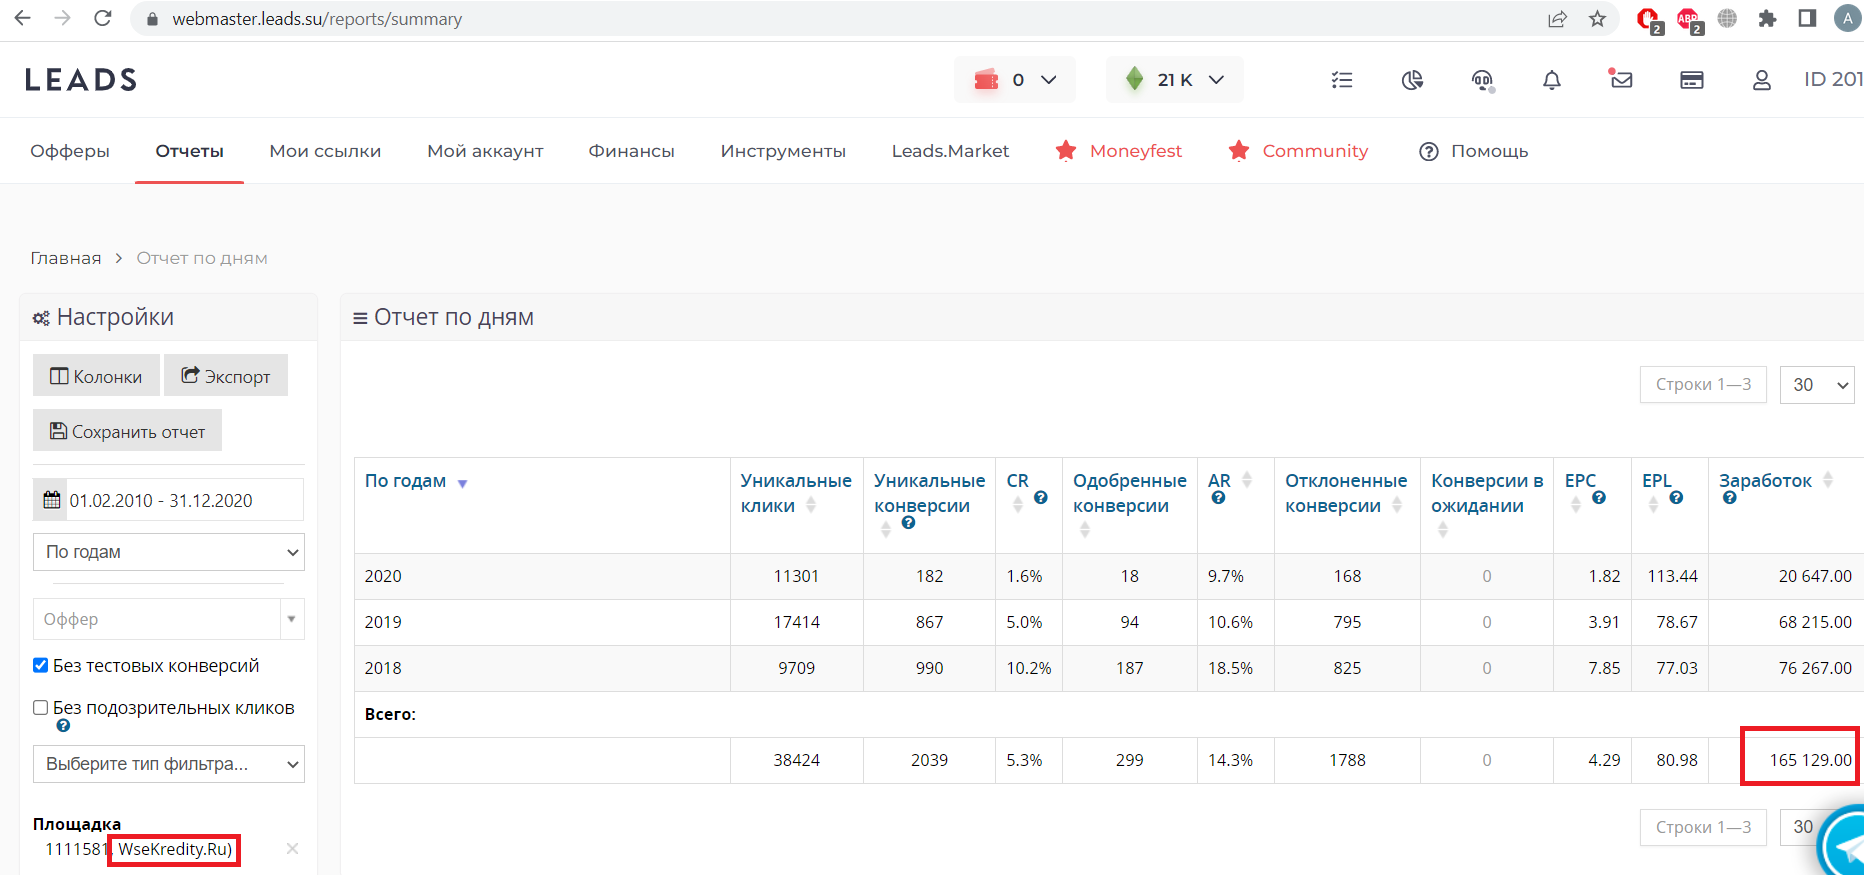Click the task checklist icon in header

[x=1342, y=80]
